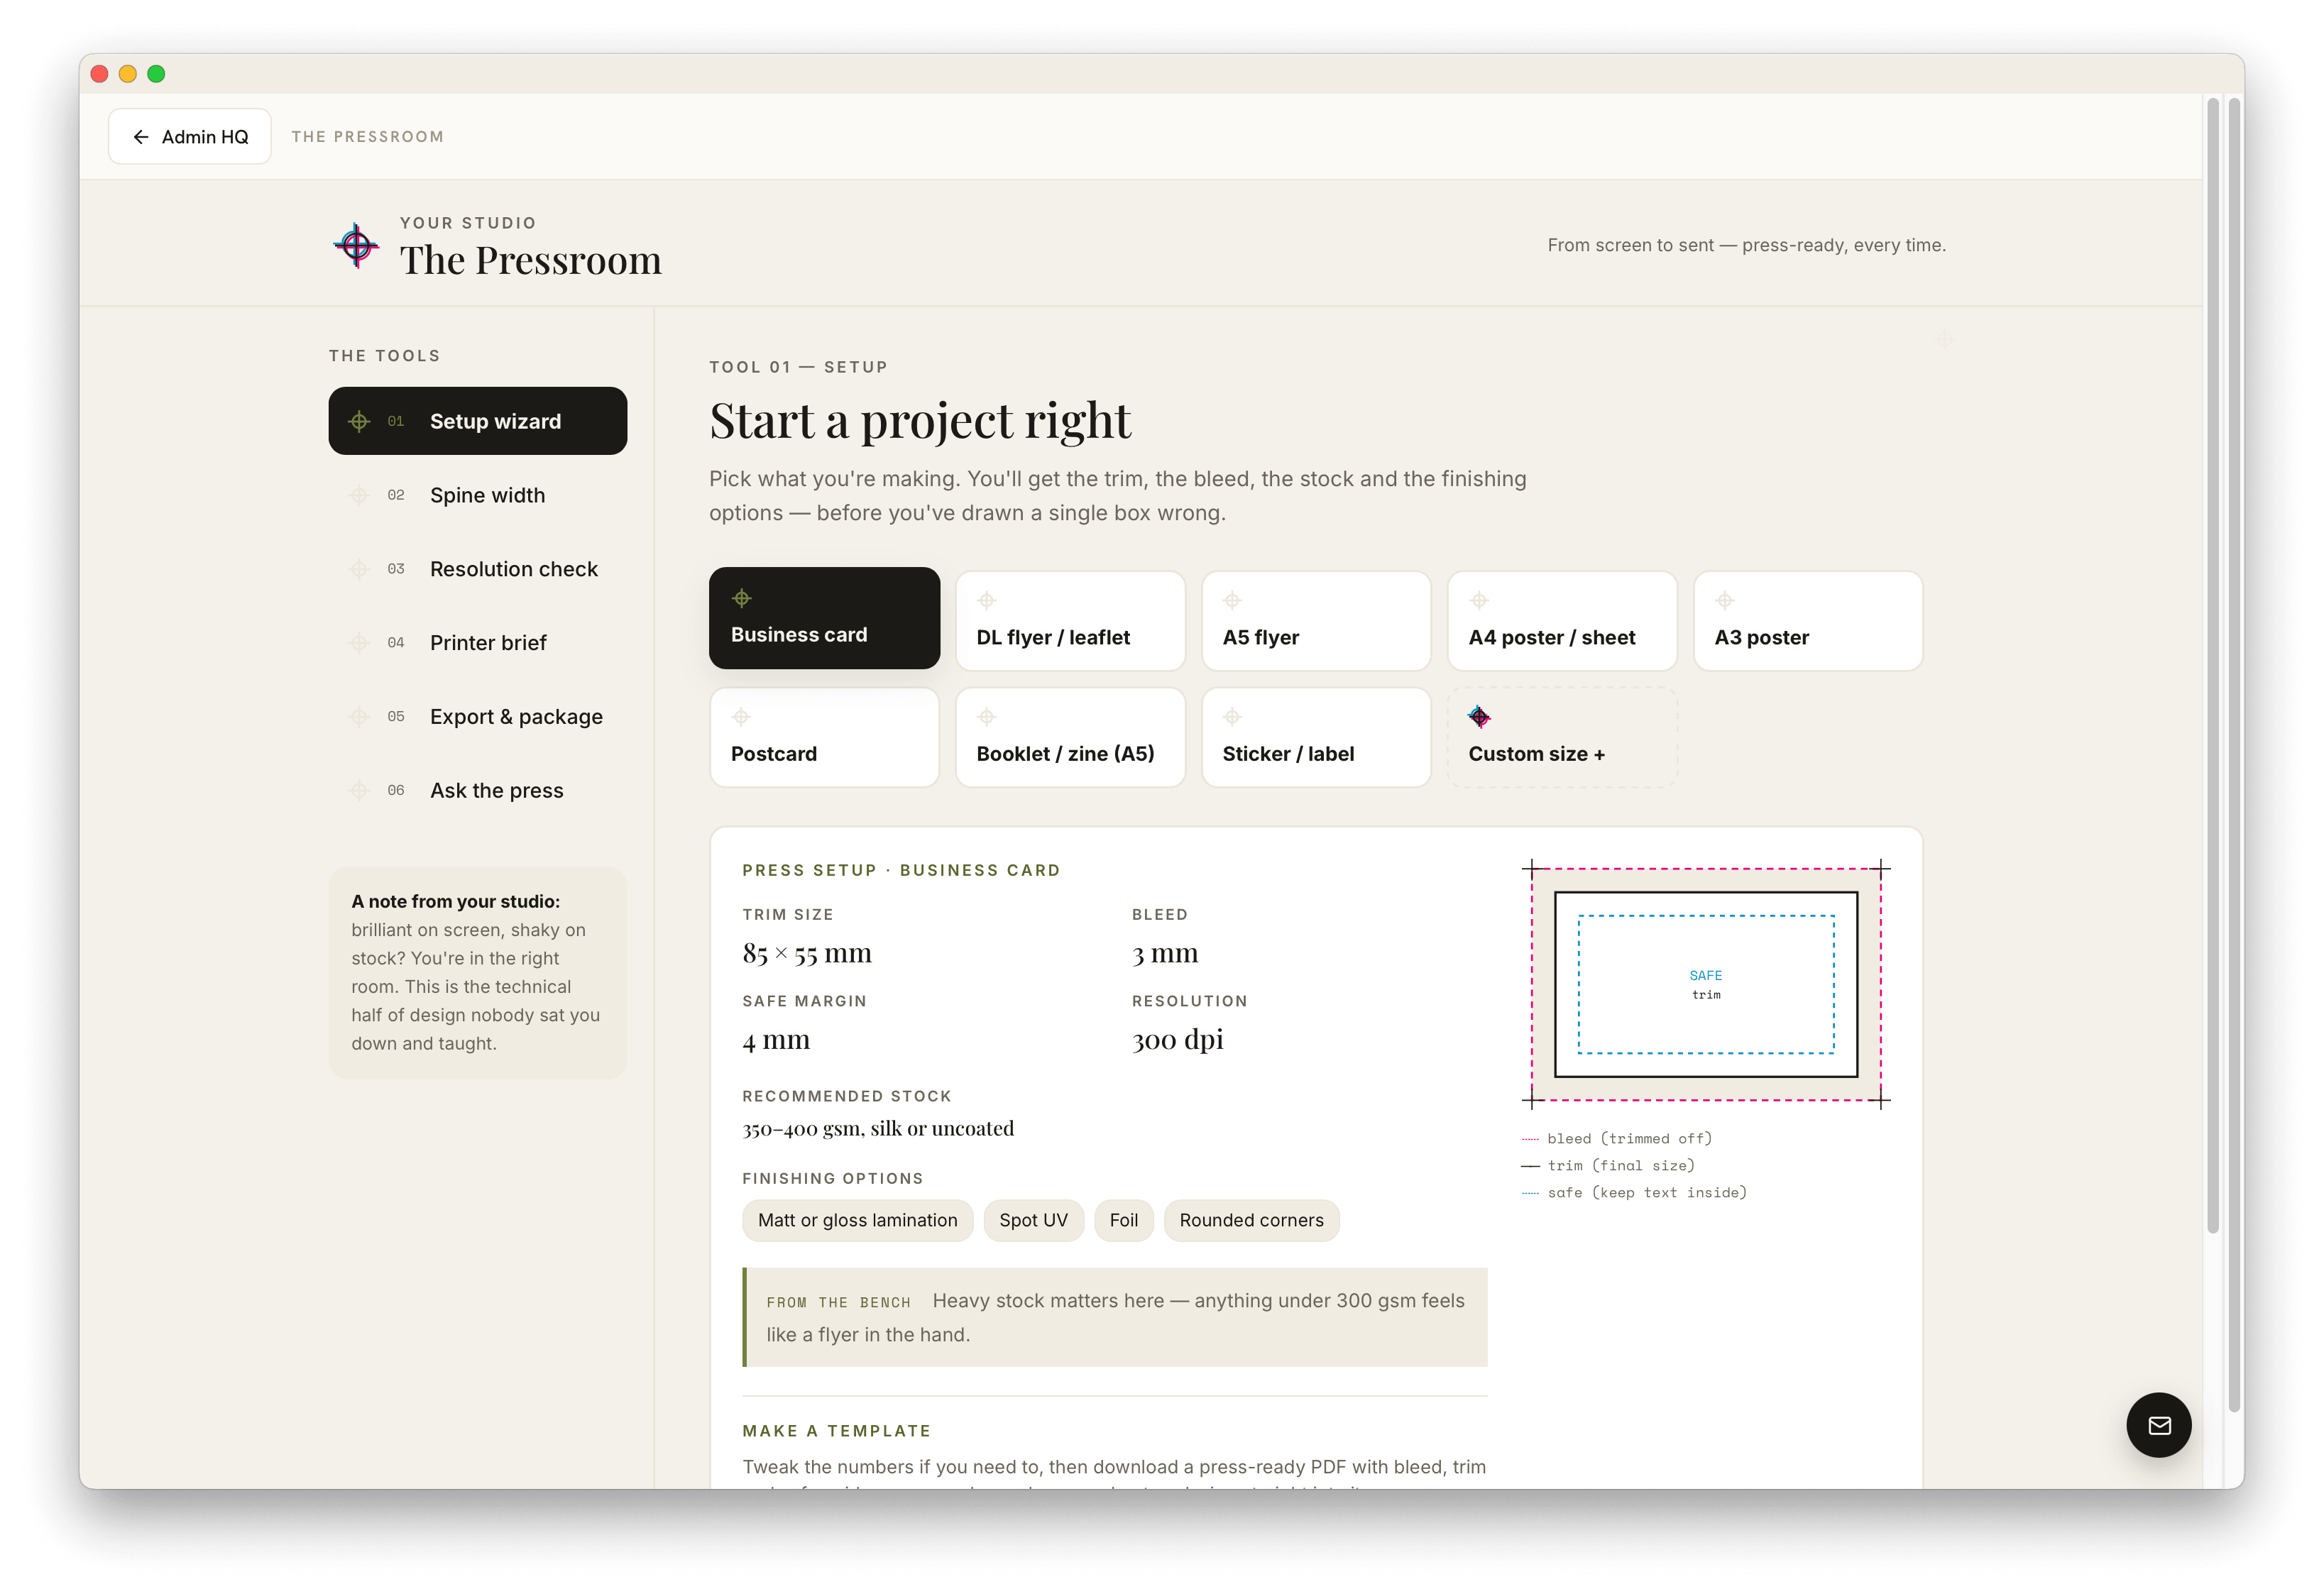Click THE PRESSROOM breadcrumb text

coord(367,137)
